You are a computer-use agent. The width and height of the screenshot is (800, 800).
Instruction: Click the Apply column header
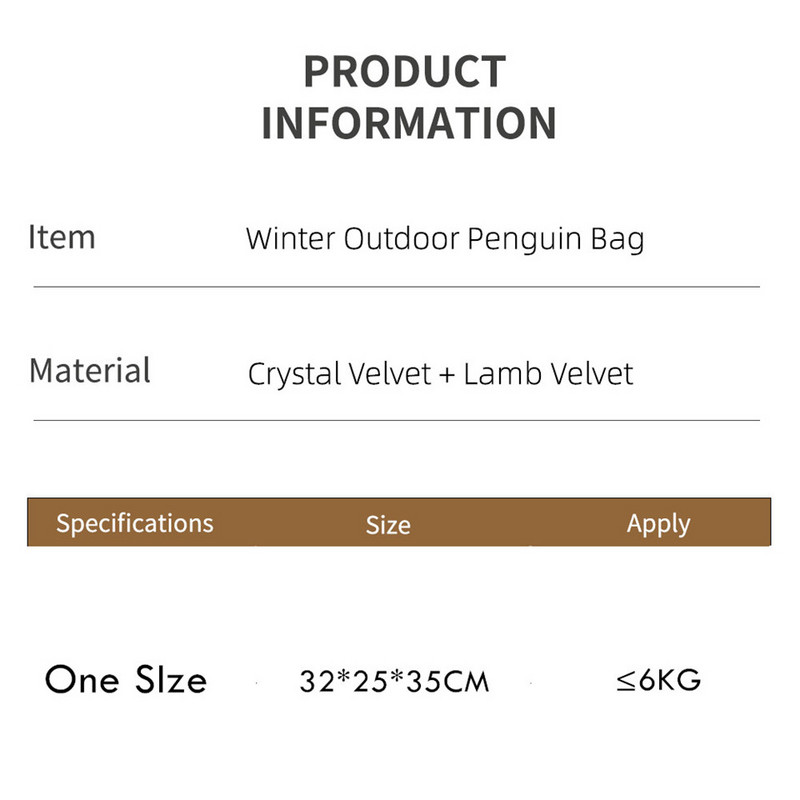click(658, 524)
